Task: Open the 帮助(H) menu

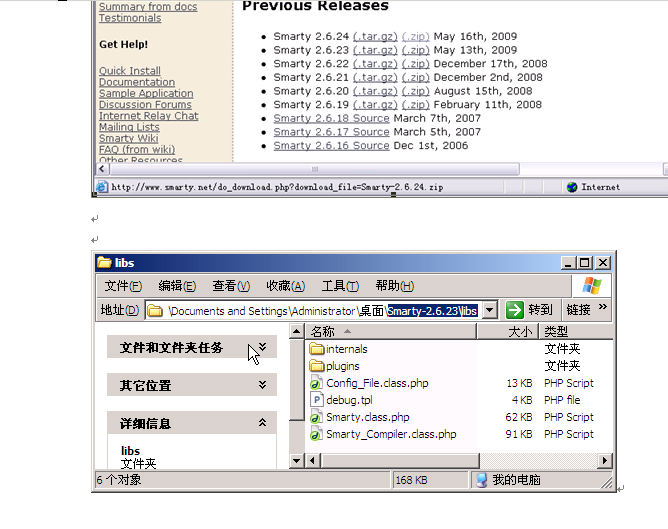Action: pos(394,286)
